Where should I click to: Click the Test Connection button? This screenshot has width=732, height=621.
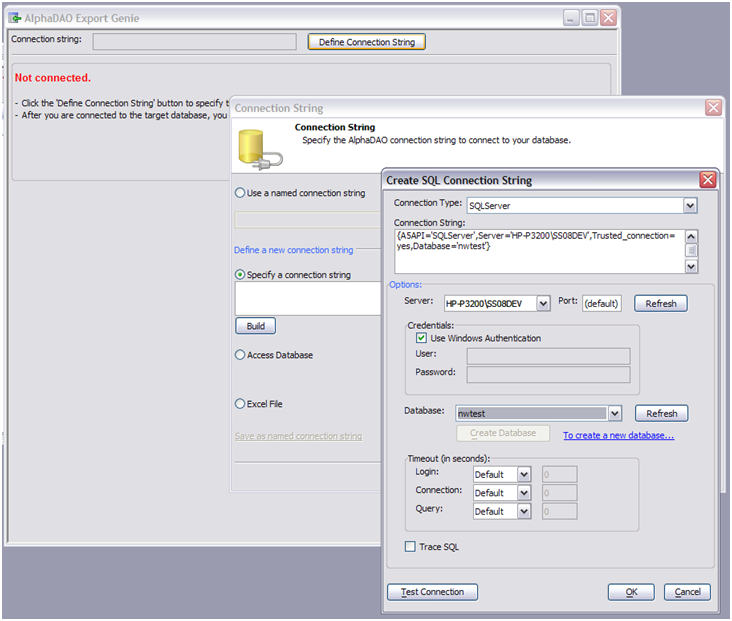tap(432, 592)
